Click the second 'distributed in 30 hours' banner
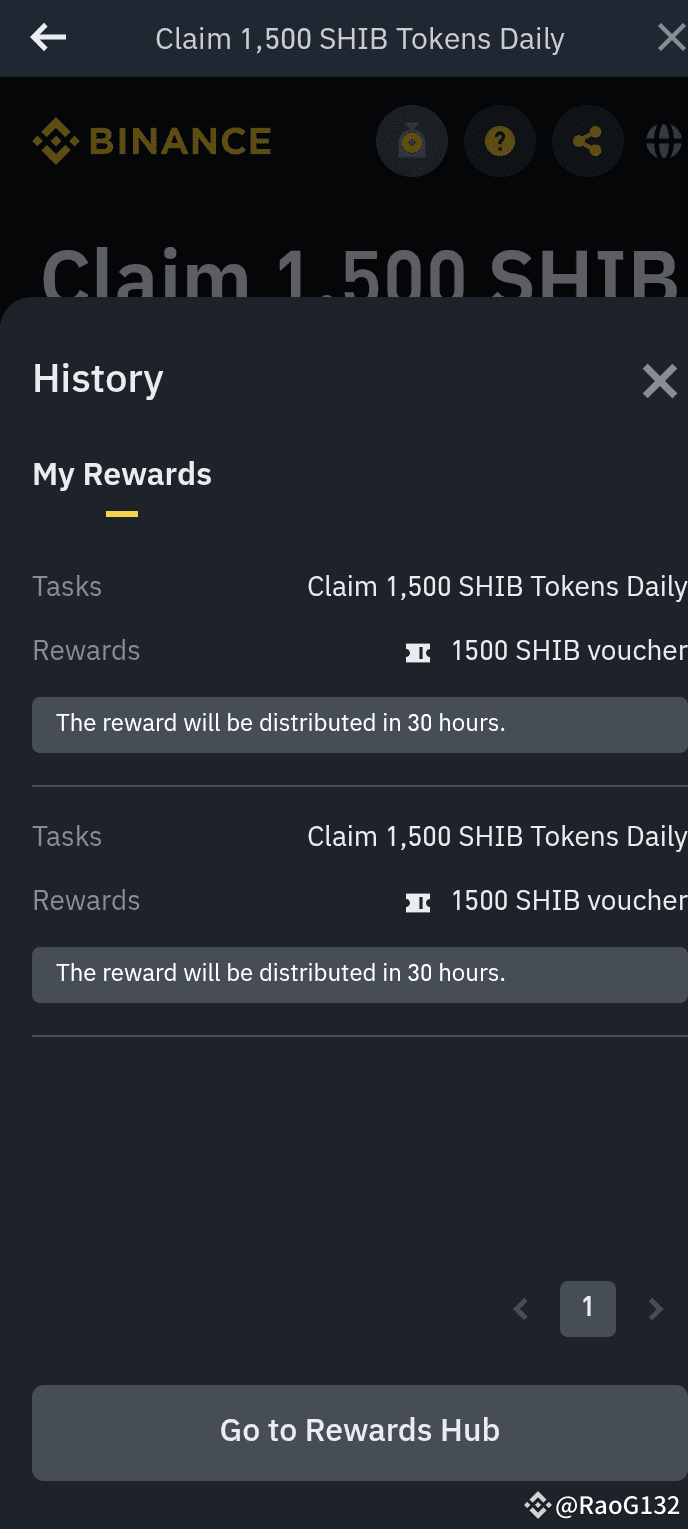The width and height of the screenshot is (688, 1529). [359, 973]
